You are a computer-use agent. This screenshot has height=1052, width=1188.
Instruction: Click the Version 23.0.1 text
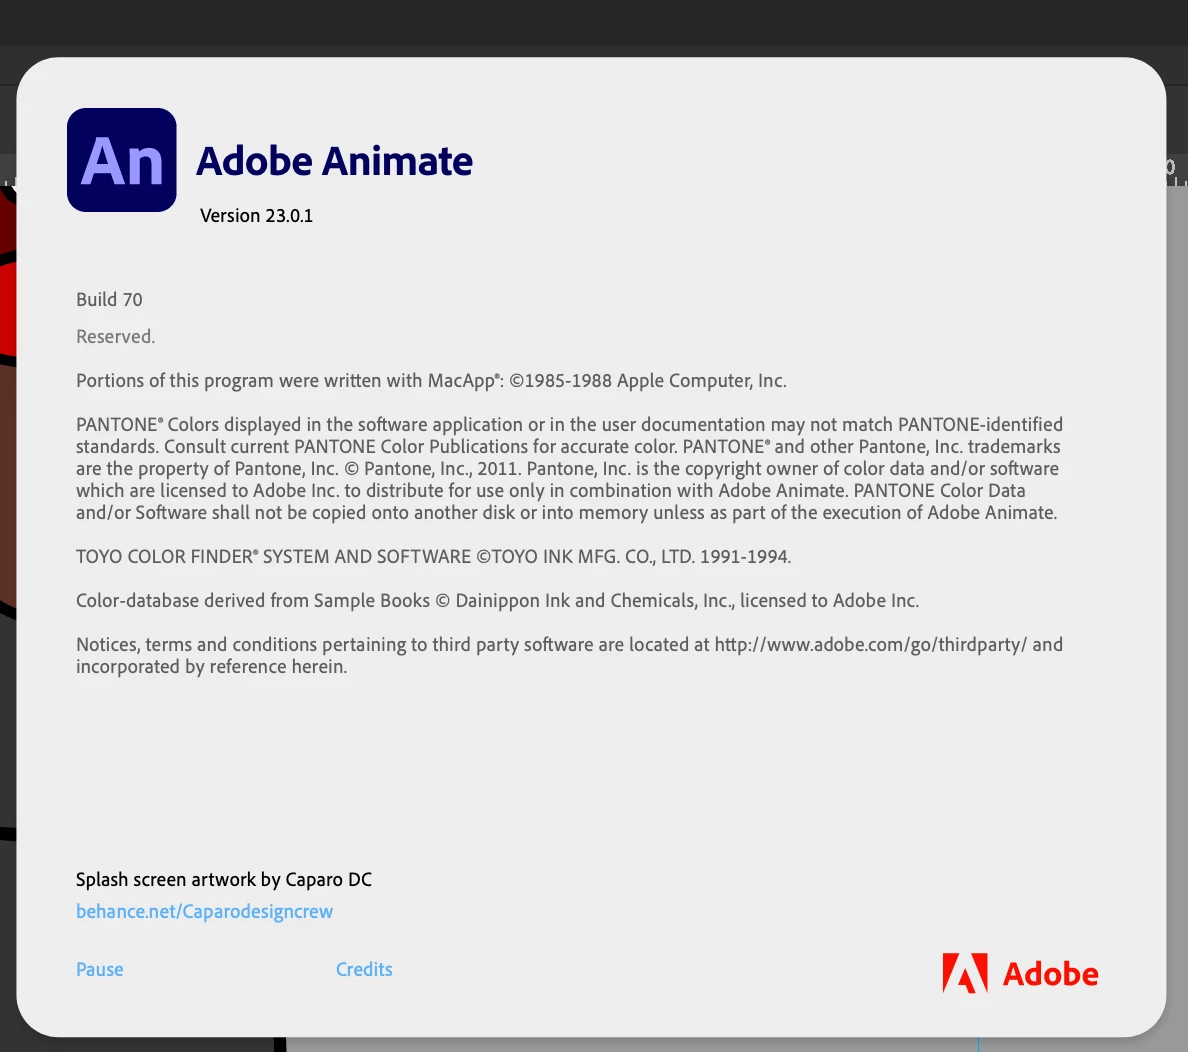click(x=256, y=216)
